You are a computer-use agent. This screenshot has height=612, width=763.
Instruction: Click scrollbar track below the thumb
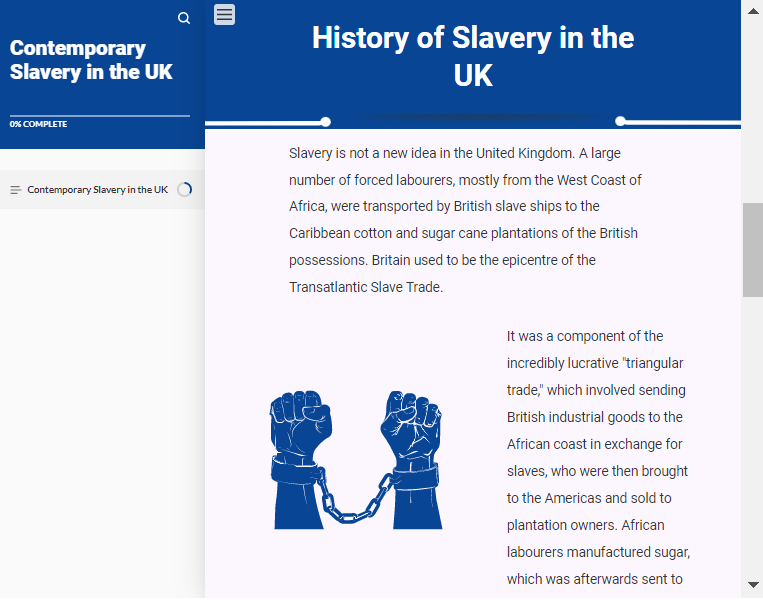[x=753, y=438]
